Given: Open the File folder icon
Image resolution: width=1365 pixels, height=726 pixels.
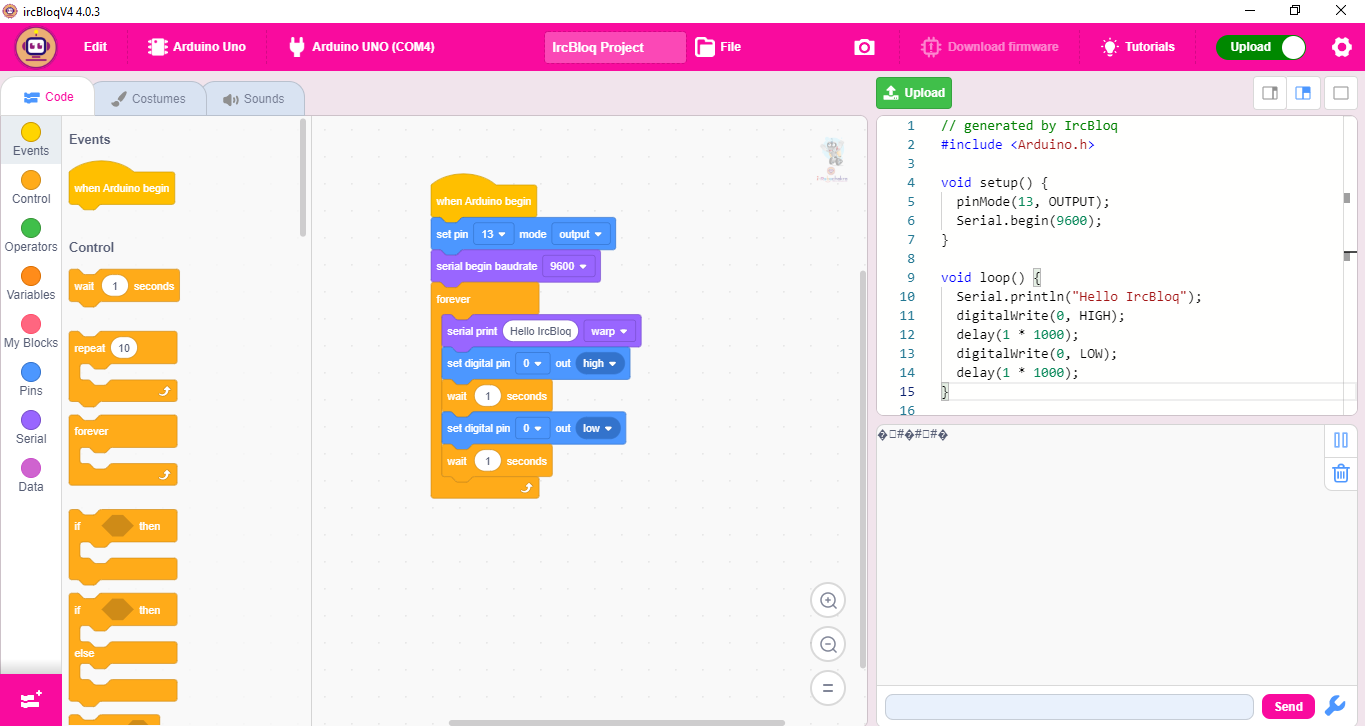Looking at the screenshot, I should (x=705, y=46).
